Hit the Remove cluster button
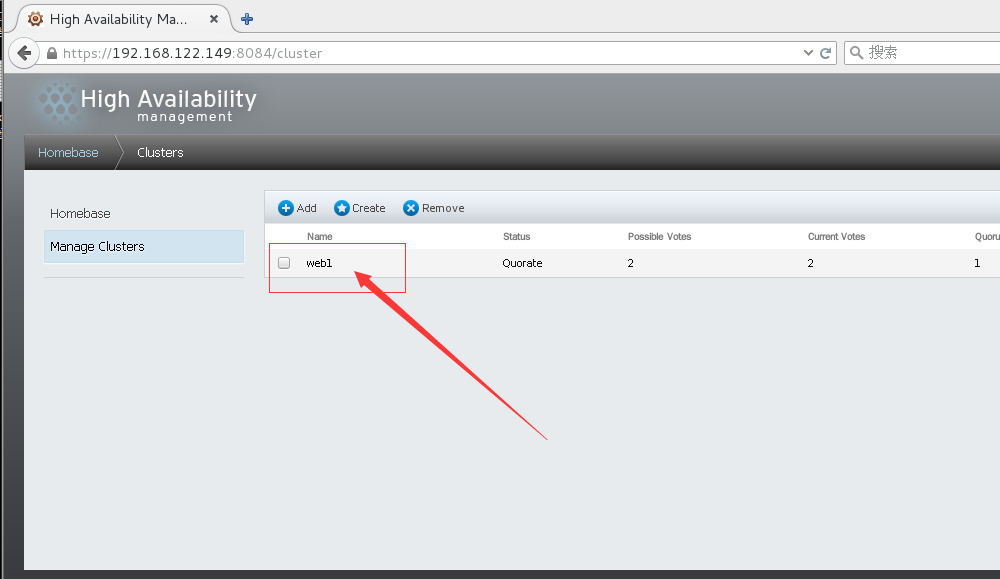1000x579 pixels. pyautogui.click(x=434, y=208)
